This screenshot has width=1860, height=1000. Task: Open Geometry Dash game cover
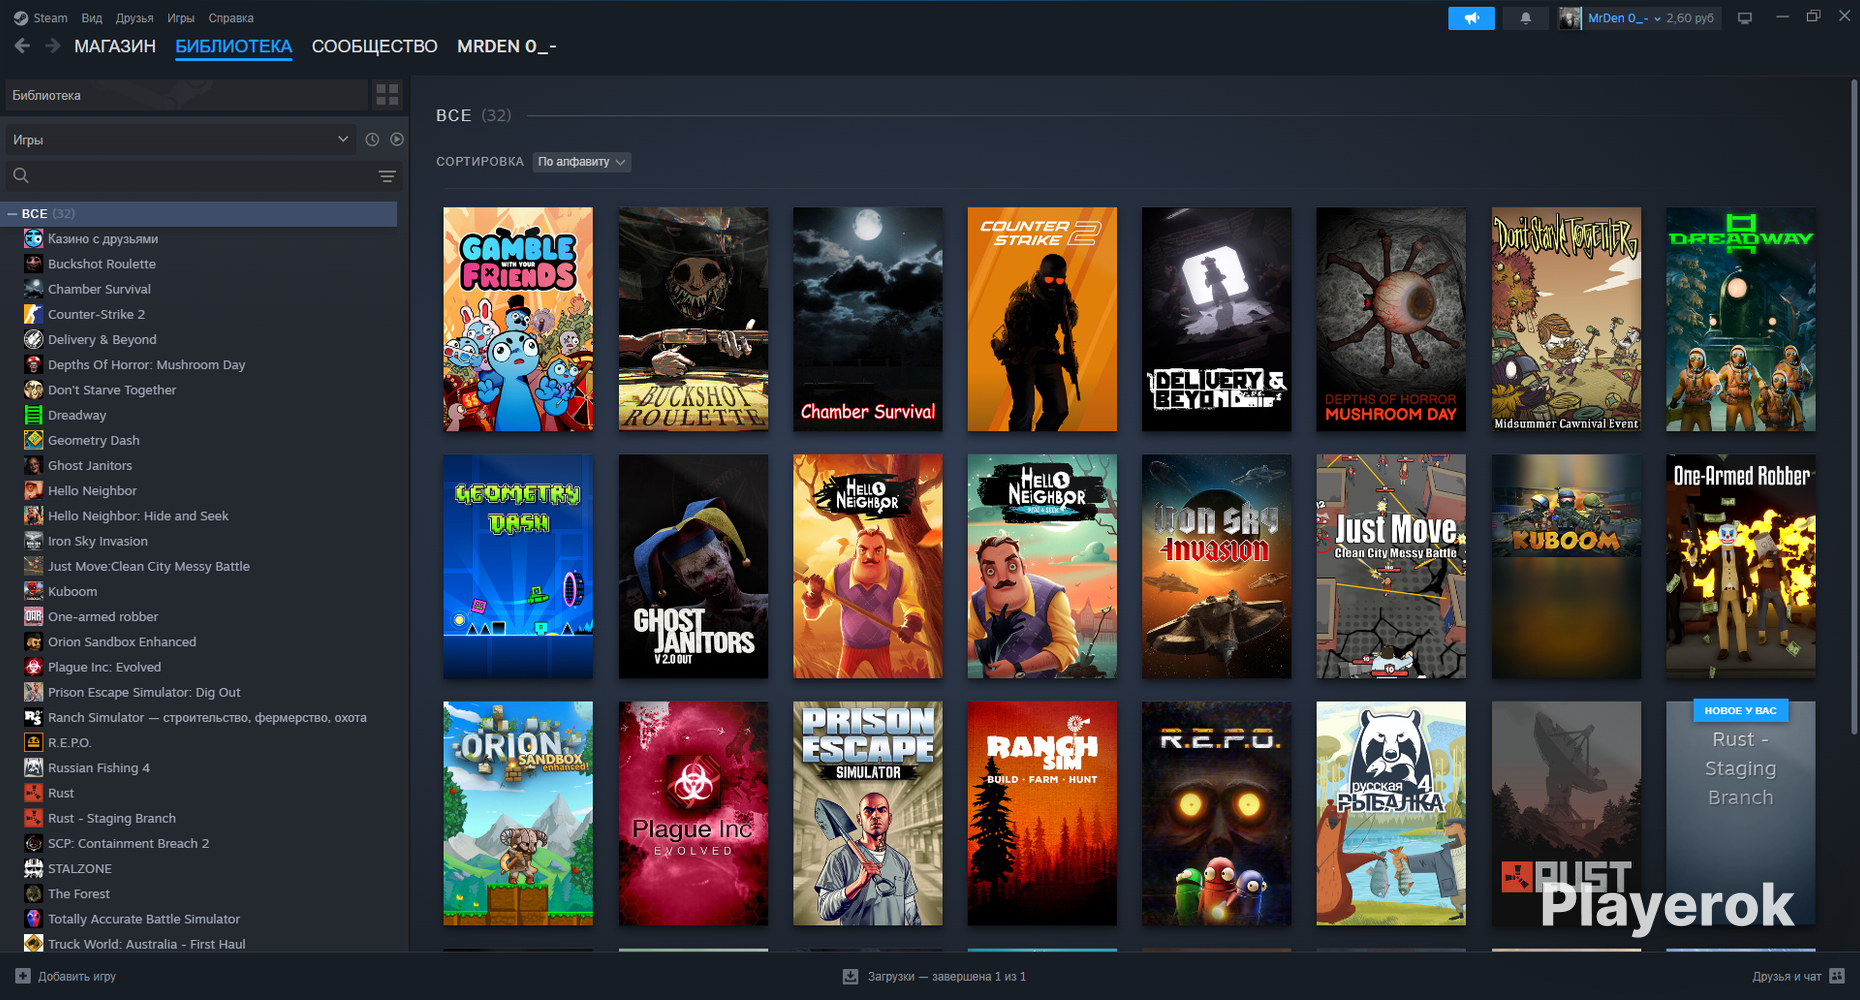pos(518,566)
